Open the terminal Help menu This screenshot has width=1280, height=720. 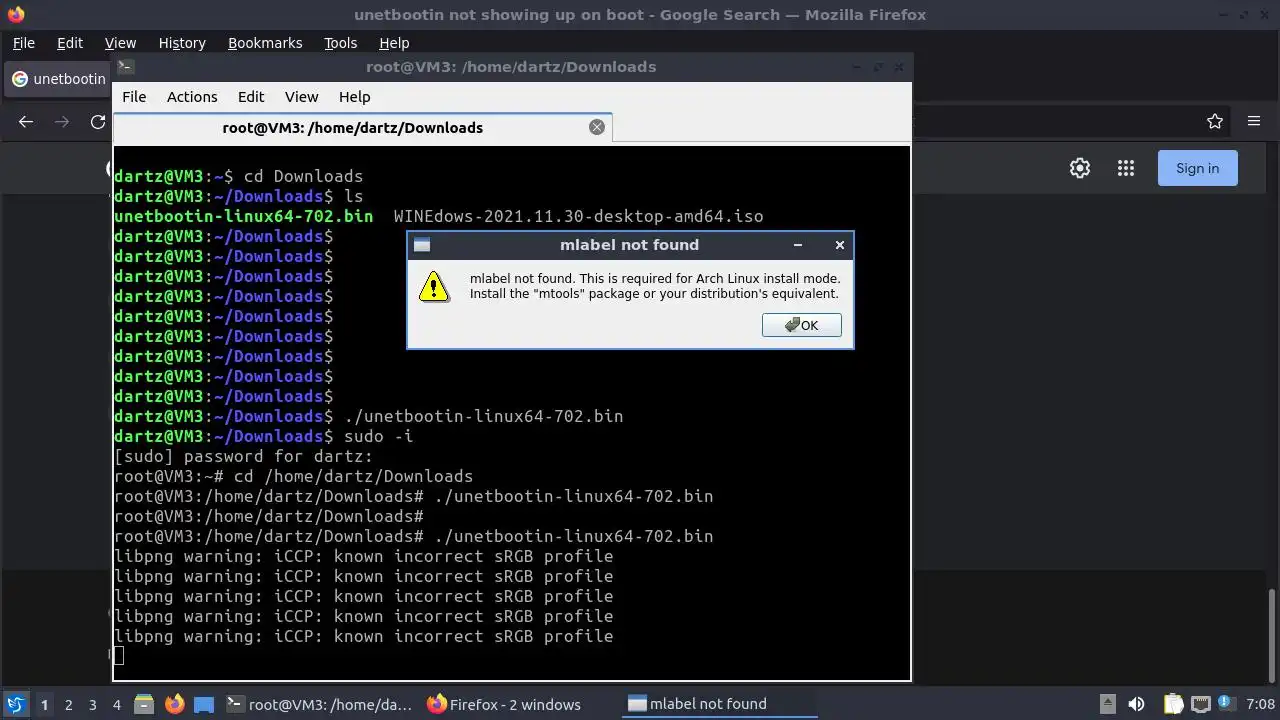pos(355,97)
